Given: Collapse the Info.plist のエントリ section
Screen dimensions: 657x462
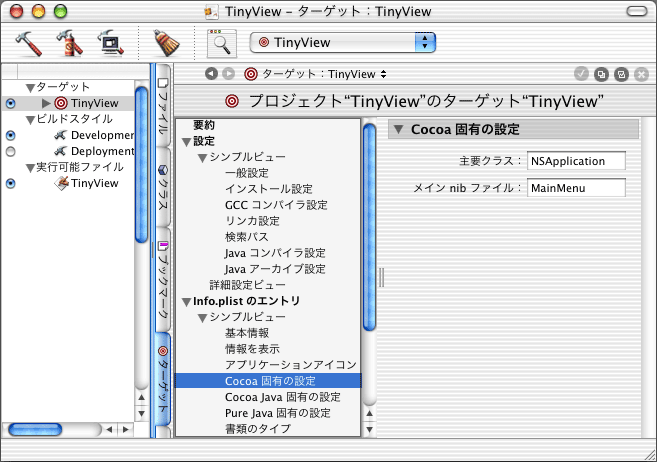Looking at the screenshot, I should pyautogui.click(x=186, y=301).
